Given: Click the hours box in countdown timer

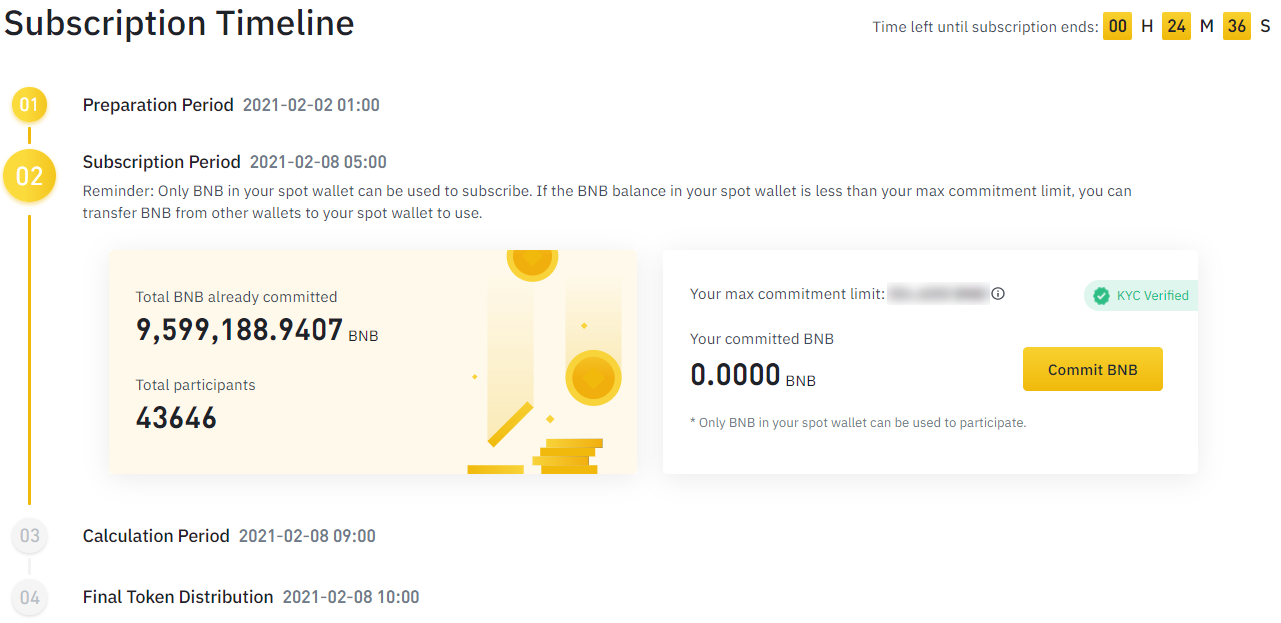Looking at the screenshot, I should [x=1117, y=27].
